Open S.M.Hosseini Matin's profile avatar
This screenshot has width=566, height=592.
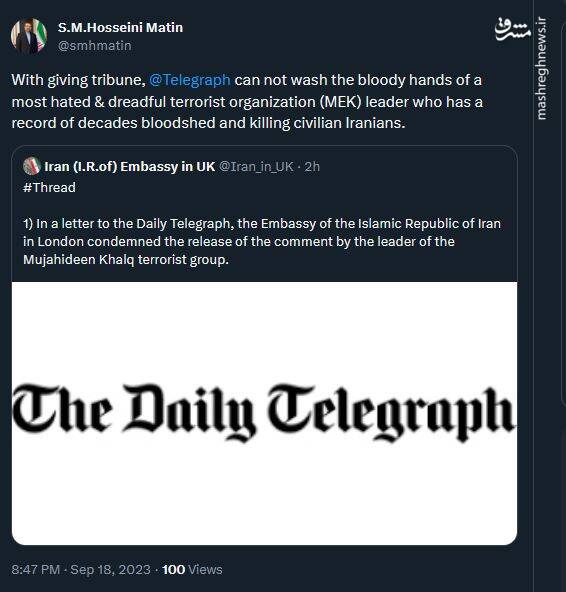29,36
